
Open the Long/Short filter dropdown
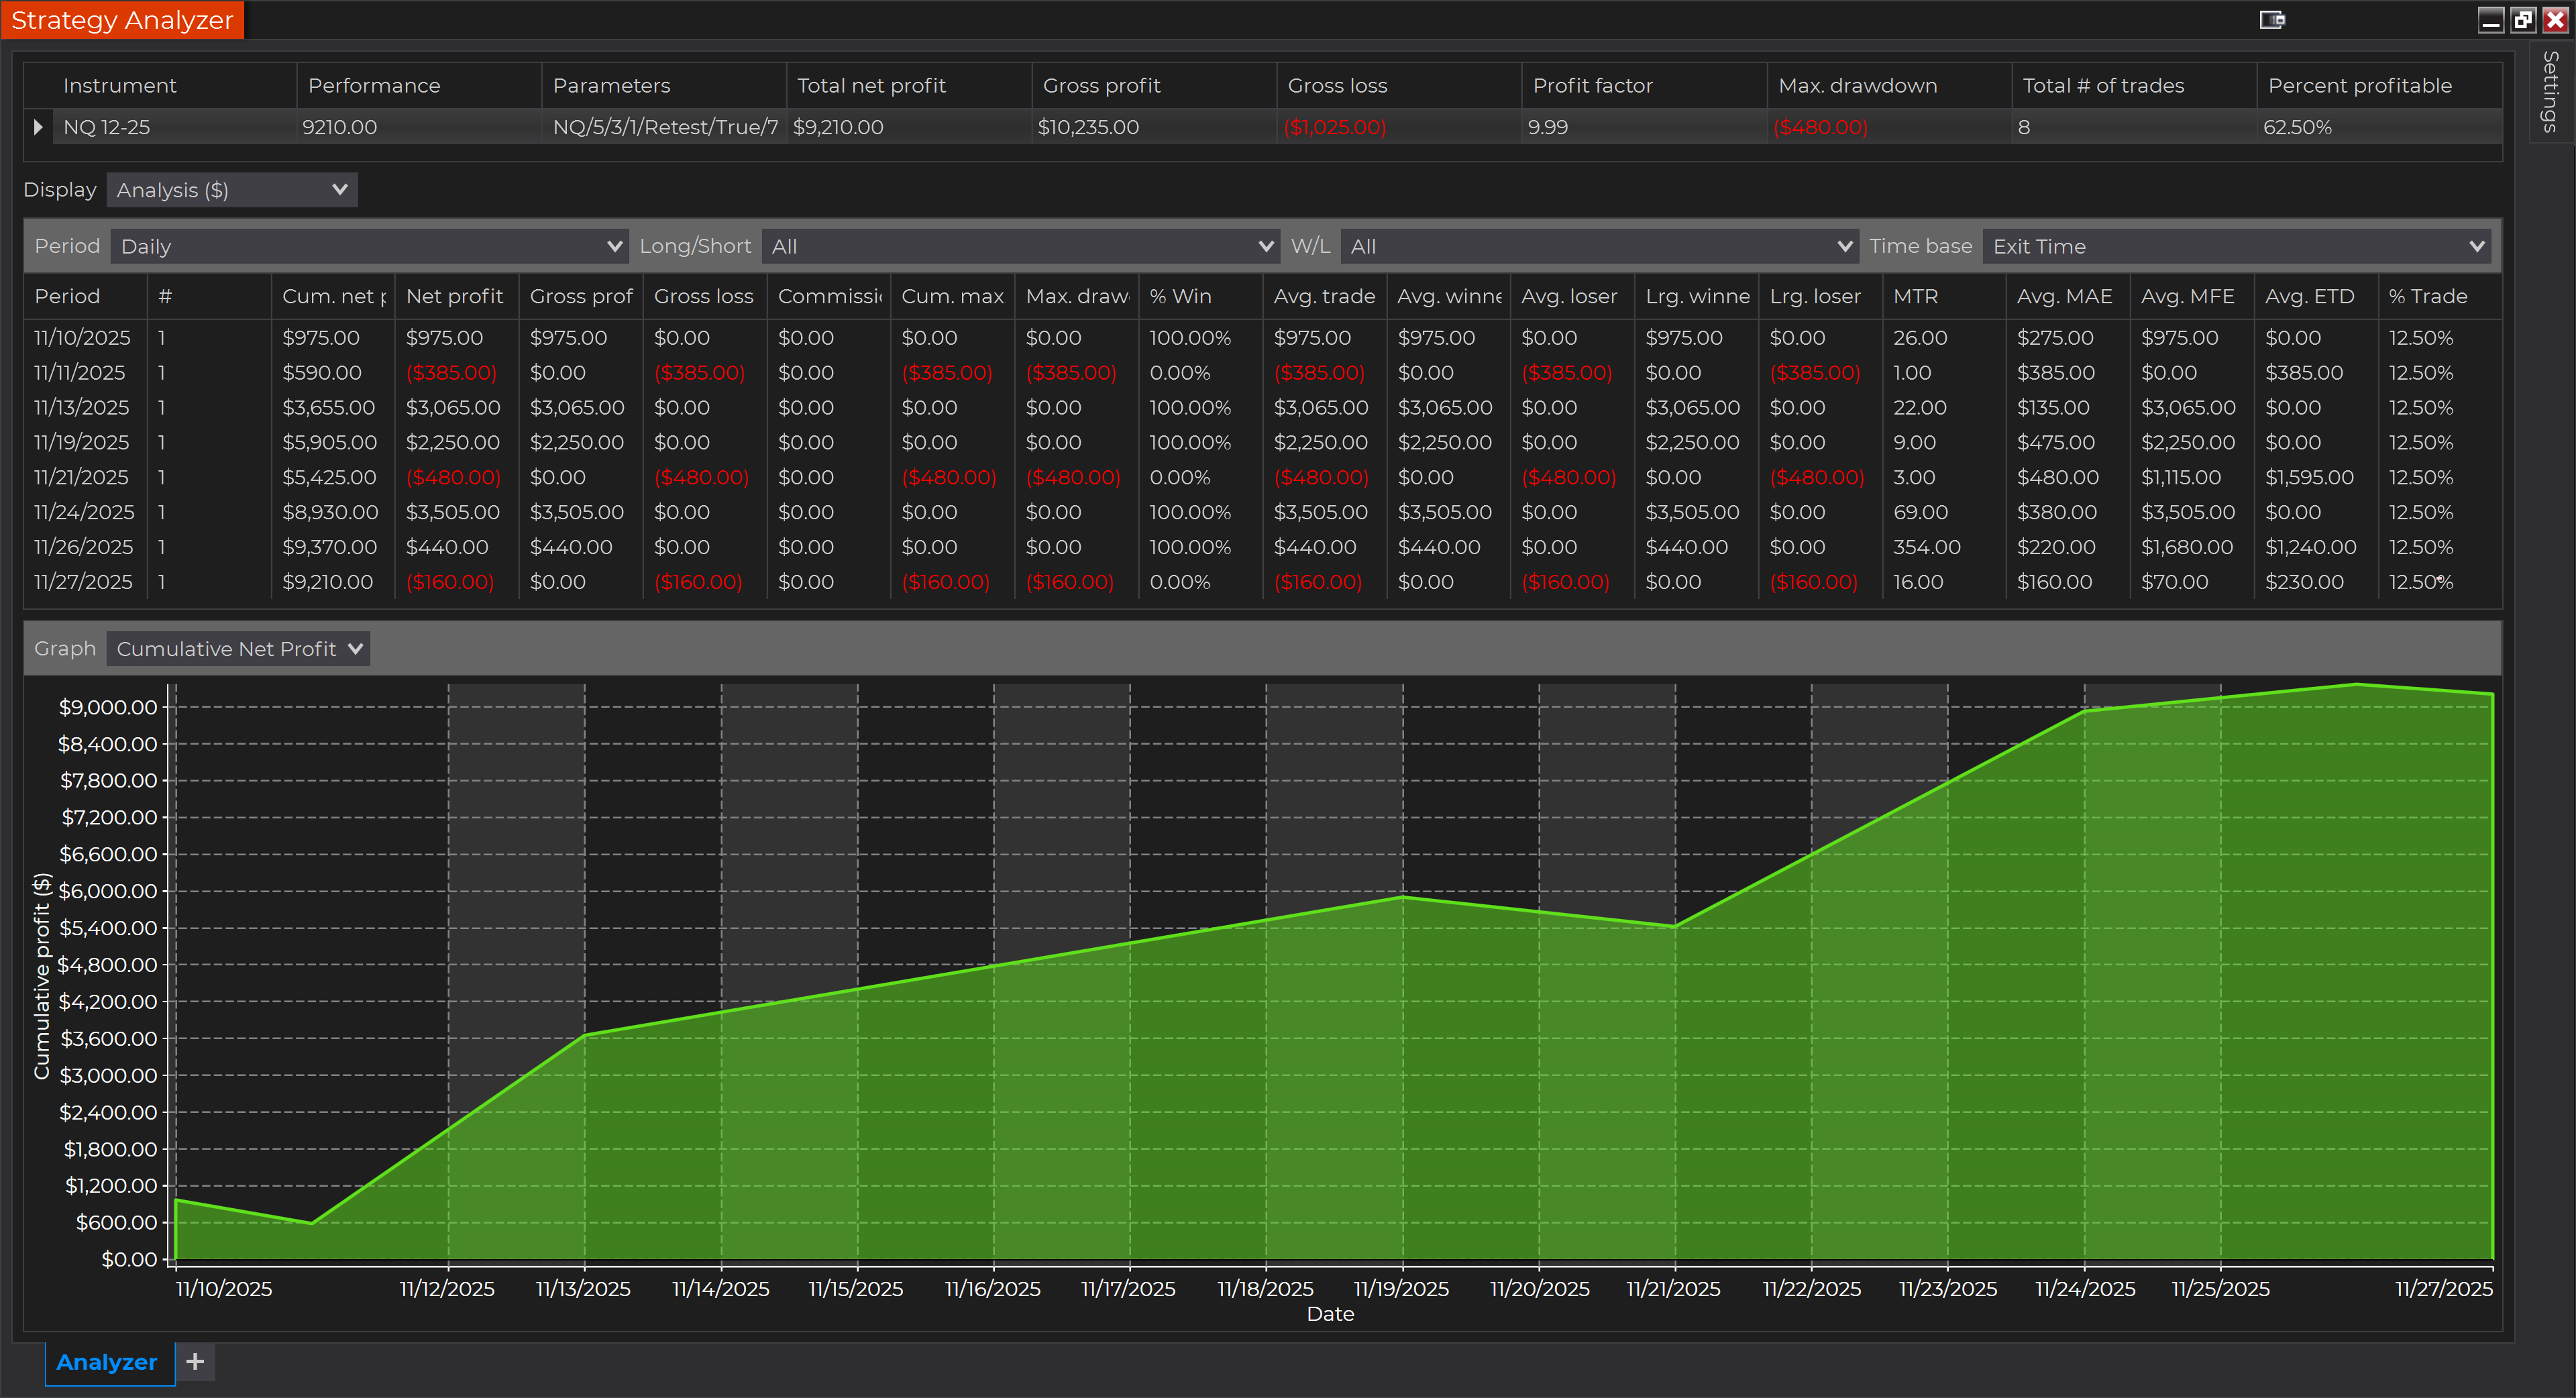1020,246
